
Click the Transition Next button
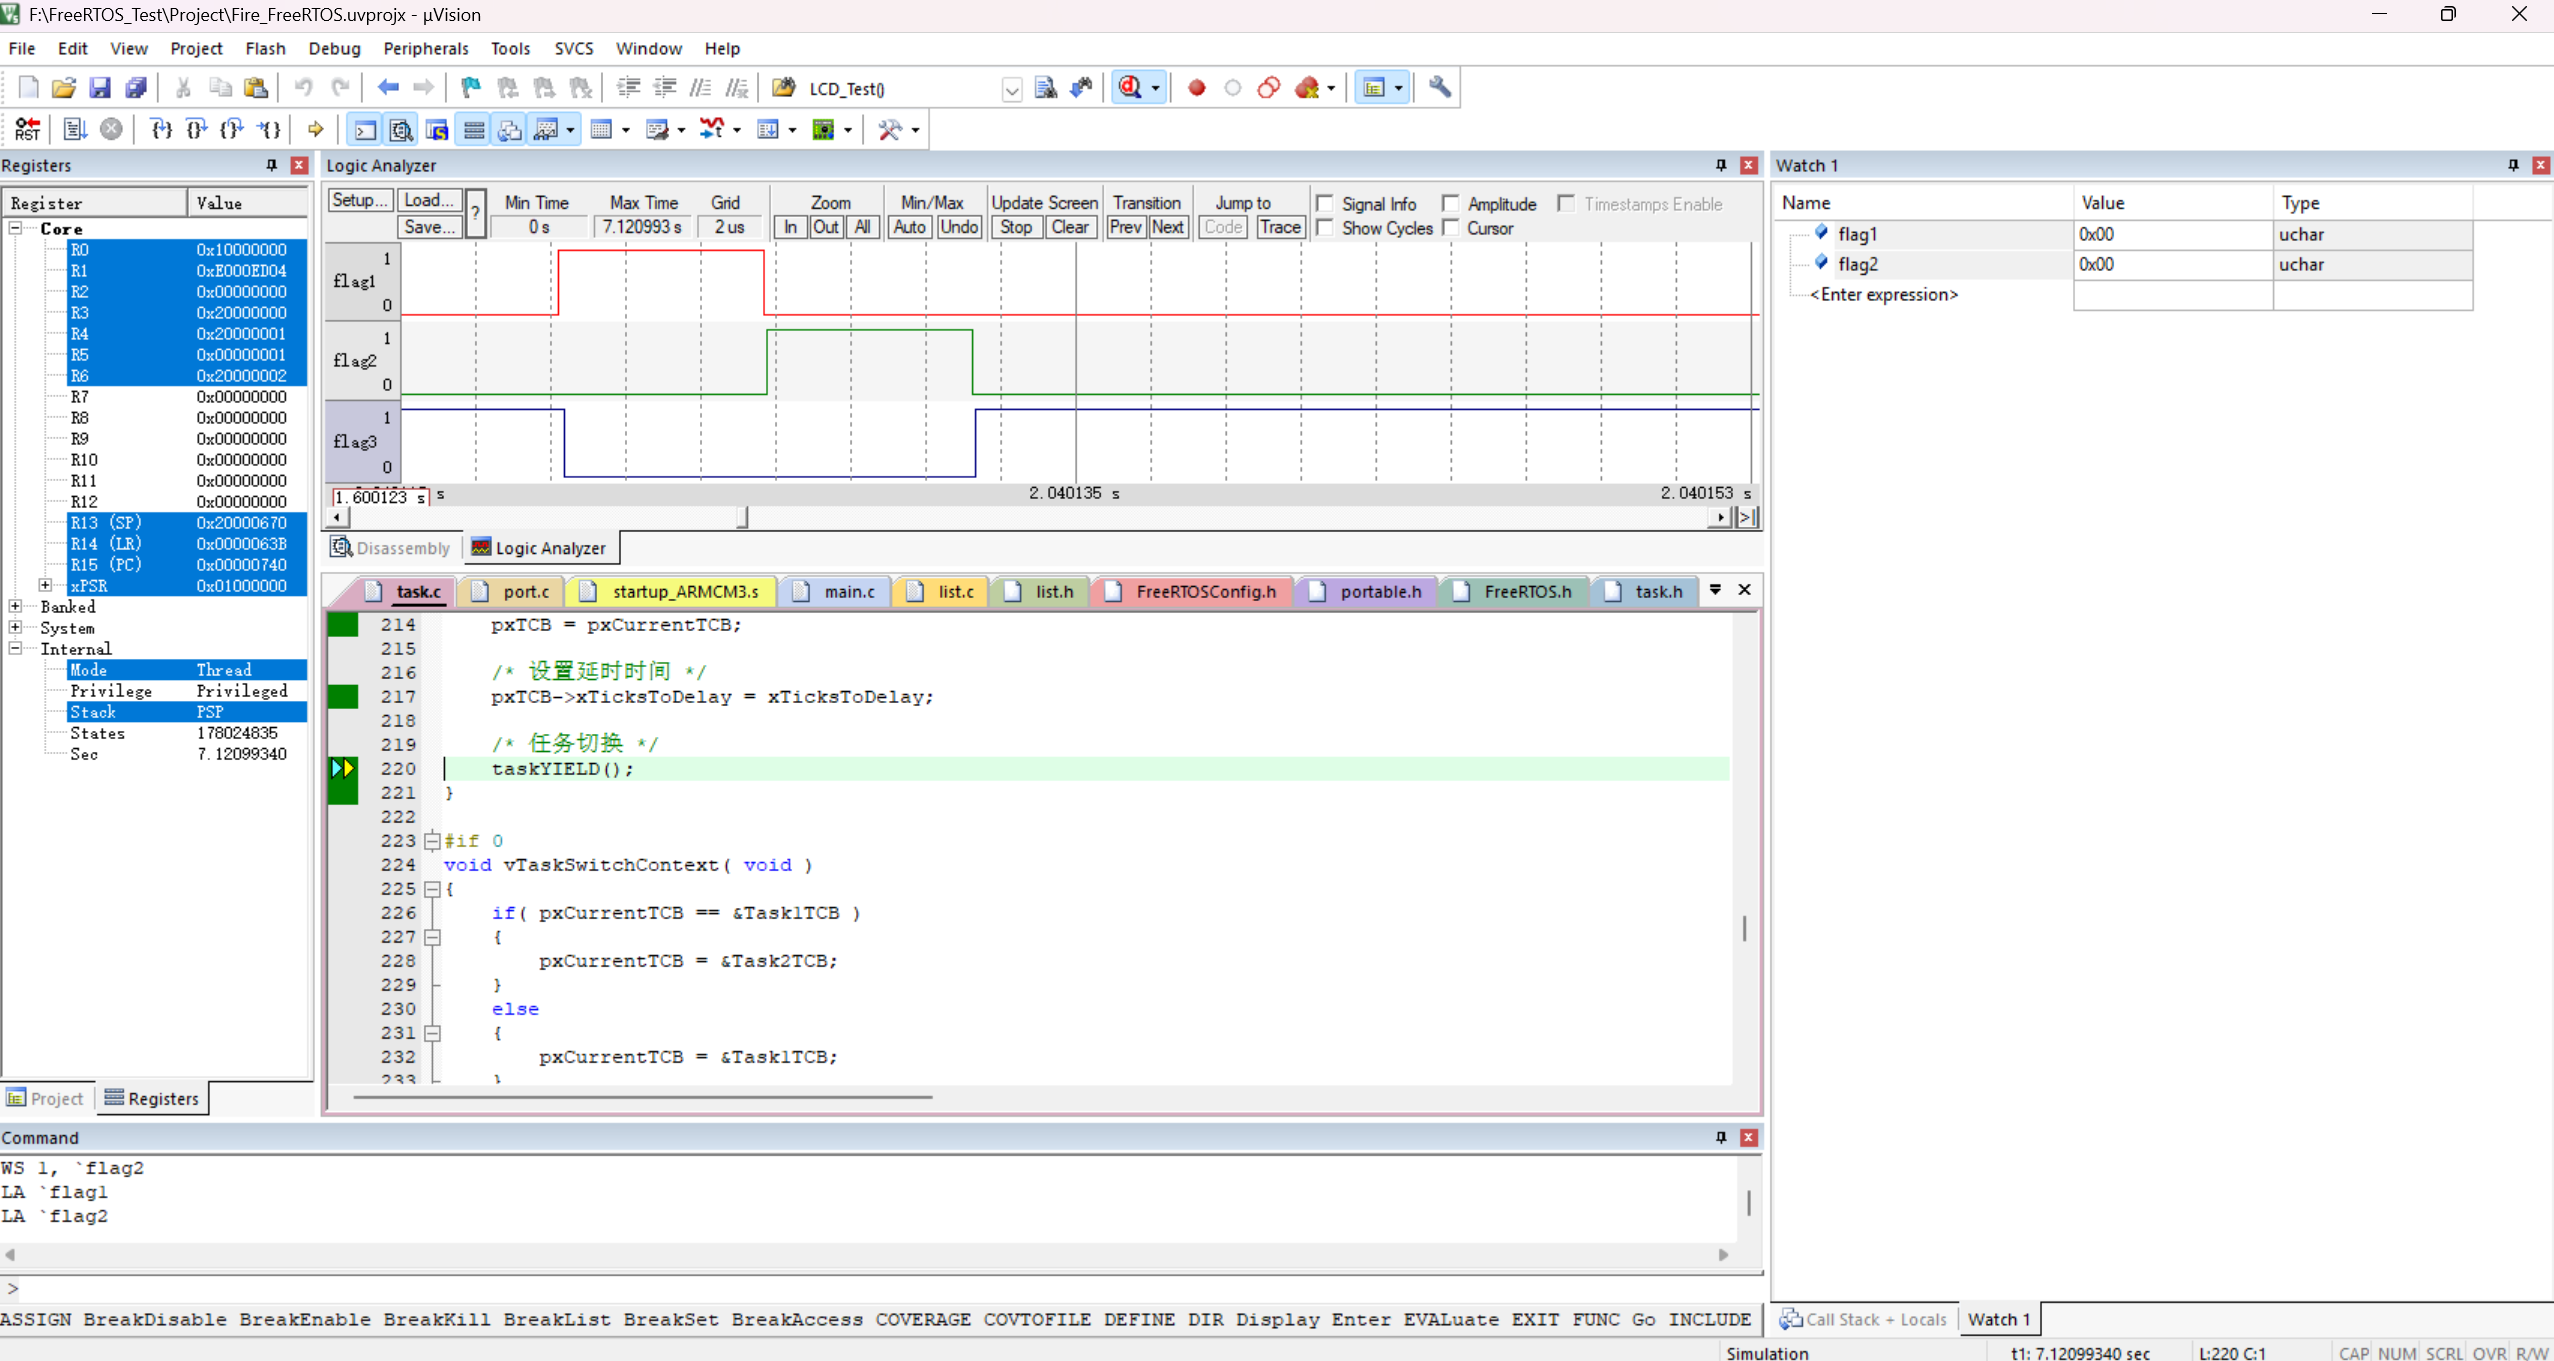point(1167,227)
